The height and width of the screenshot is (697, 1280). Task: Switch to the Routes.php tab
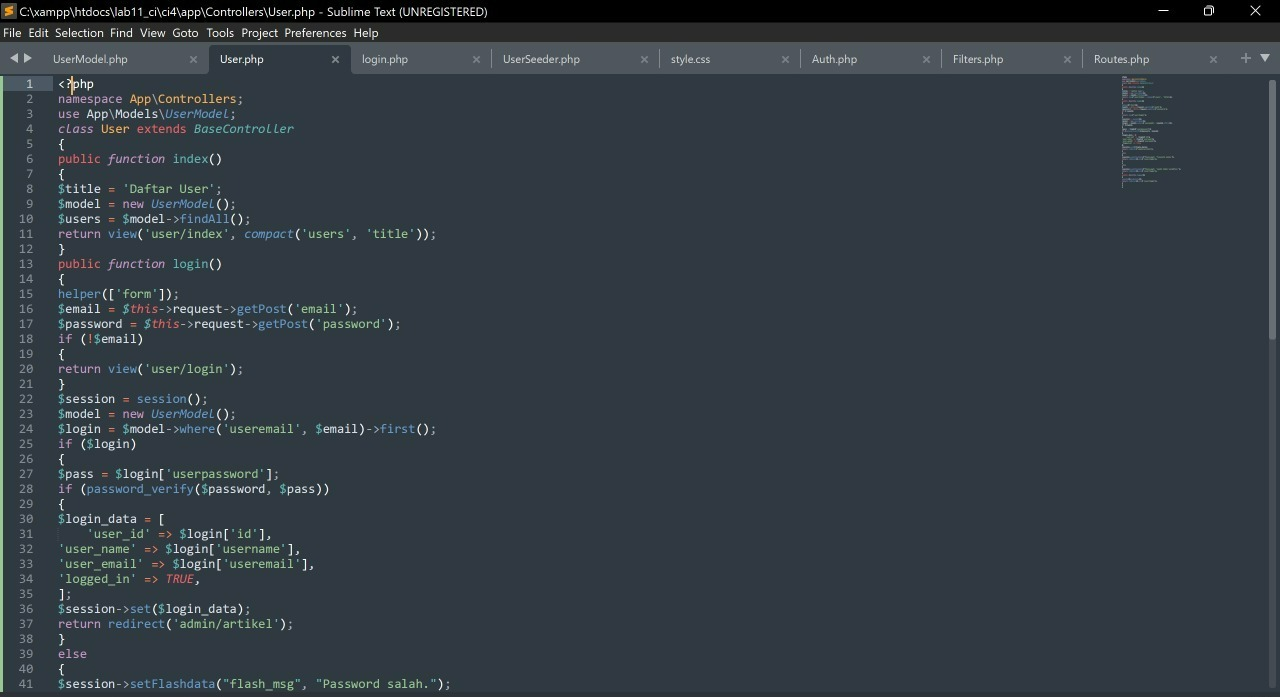[1121, 59]
